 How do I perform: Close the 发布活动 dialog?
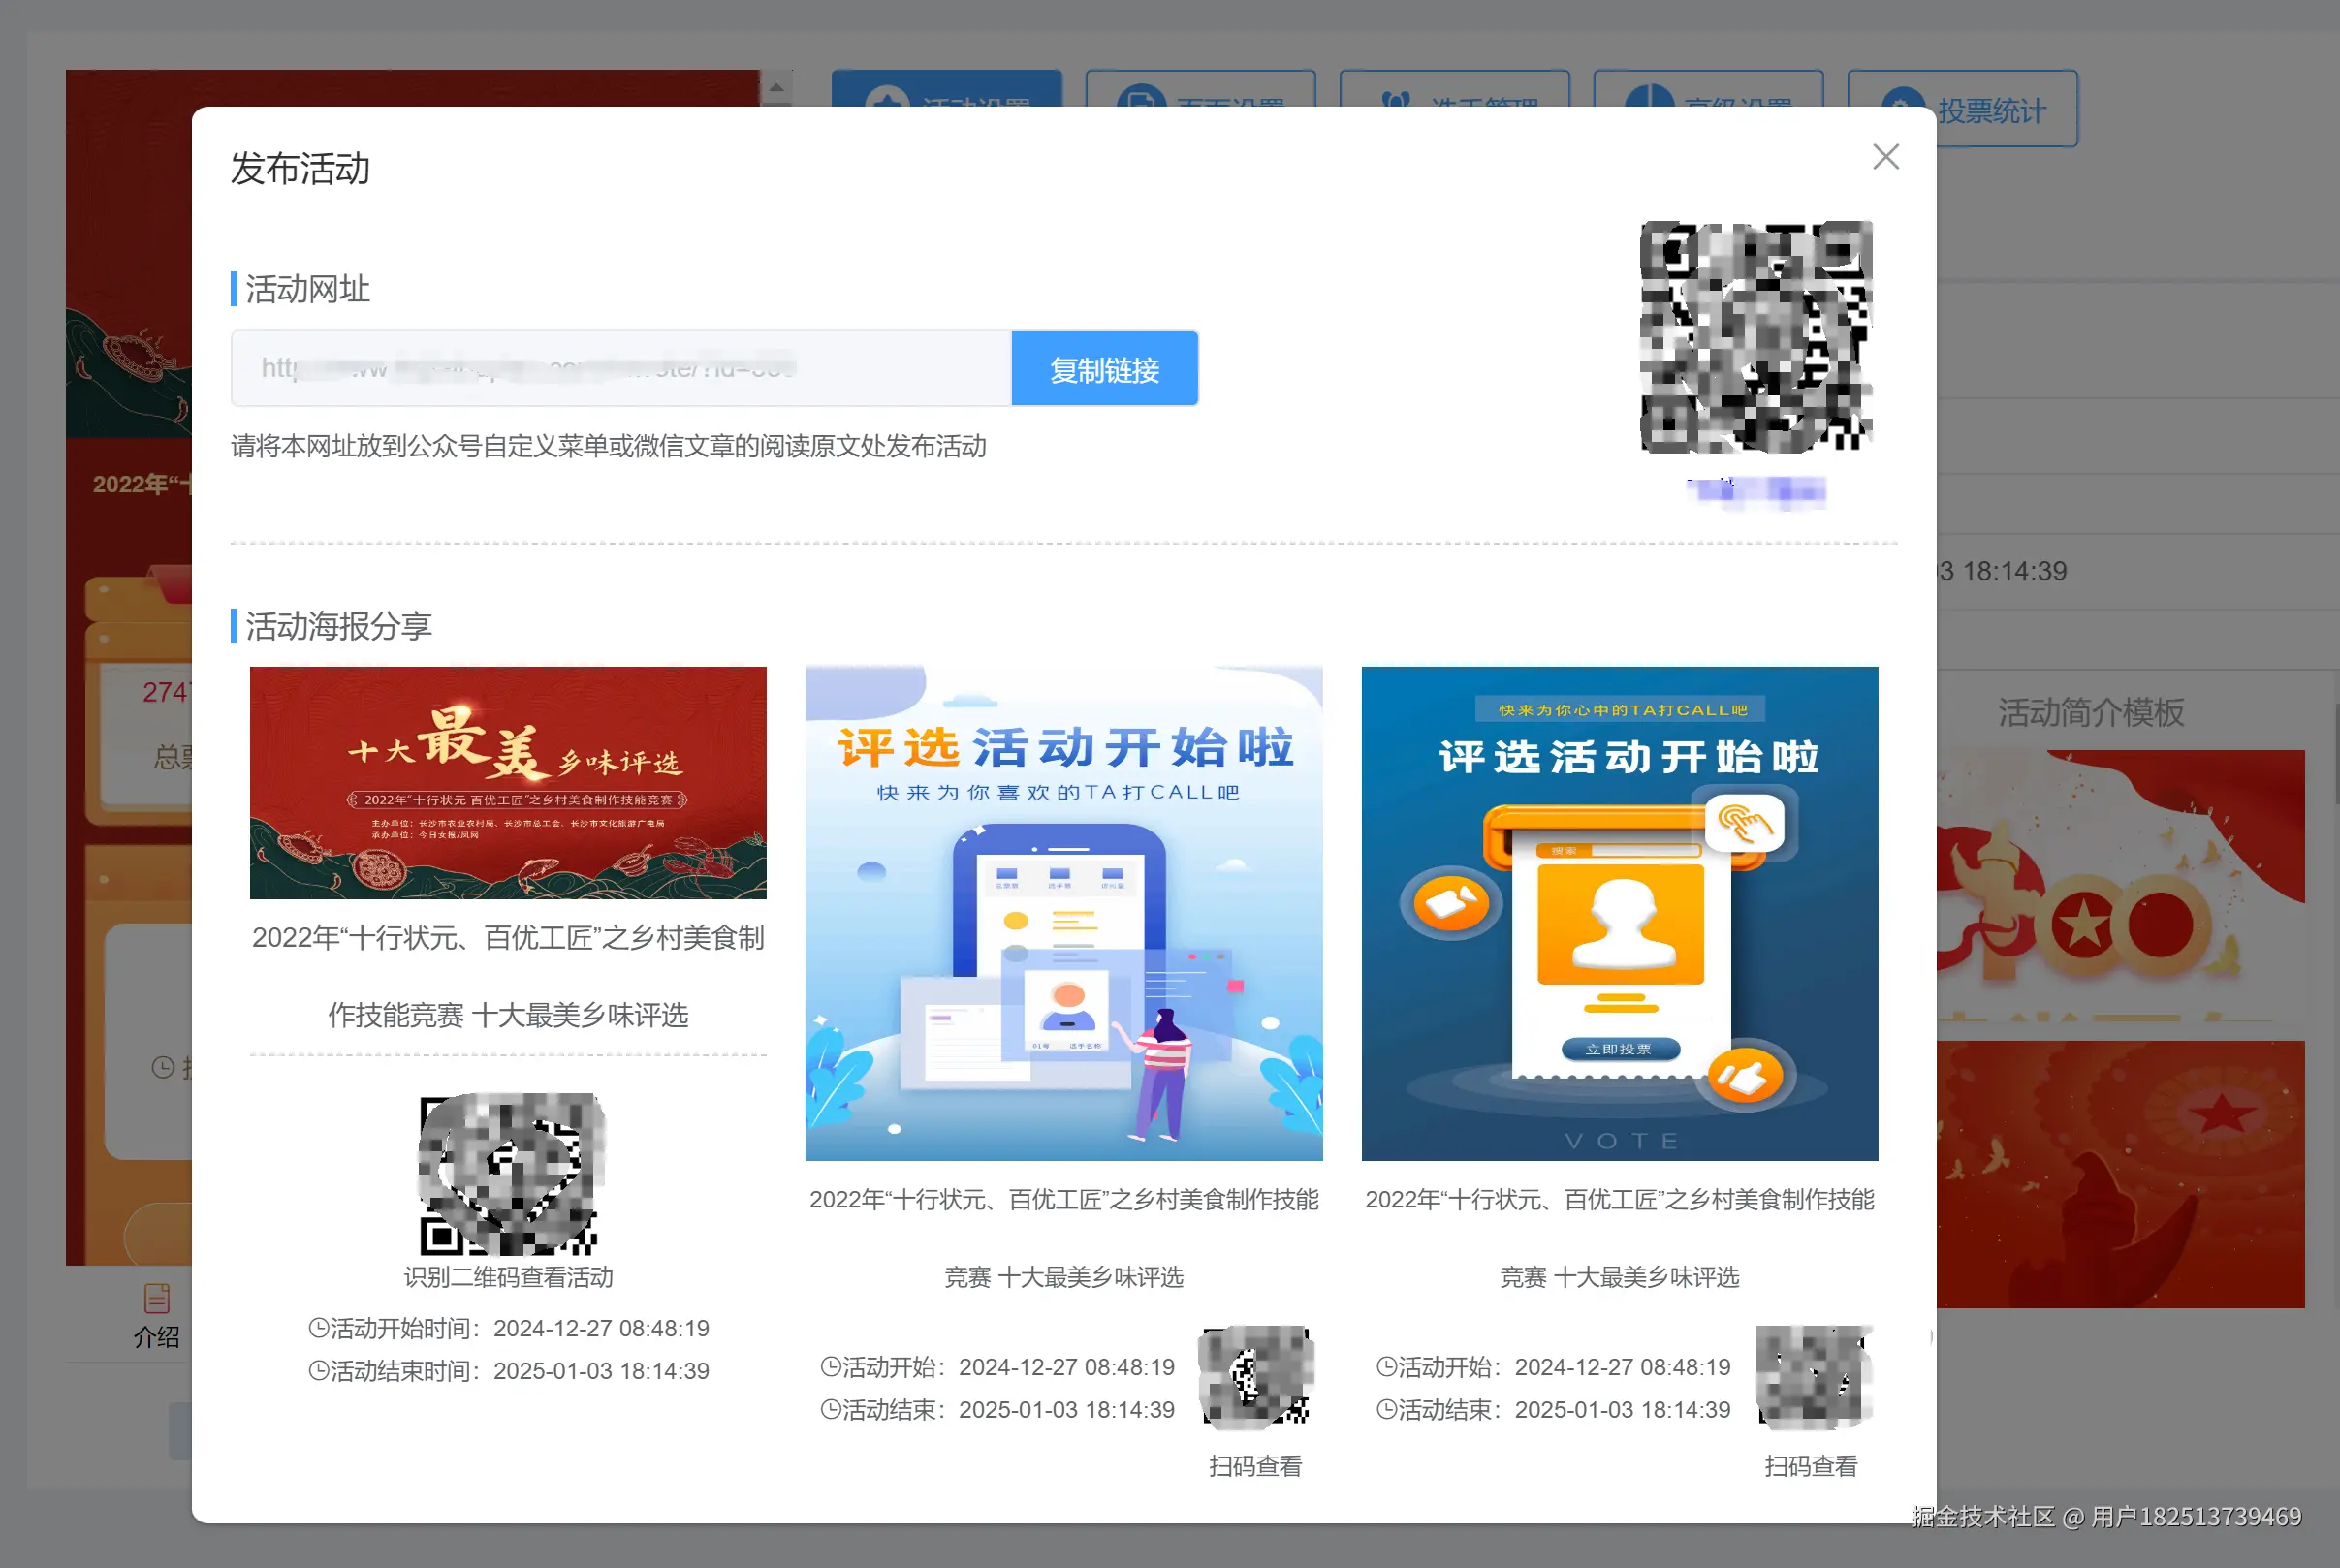(x=1885, y=157)
